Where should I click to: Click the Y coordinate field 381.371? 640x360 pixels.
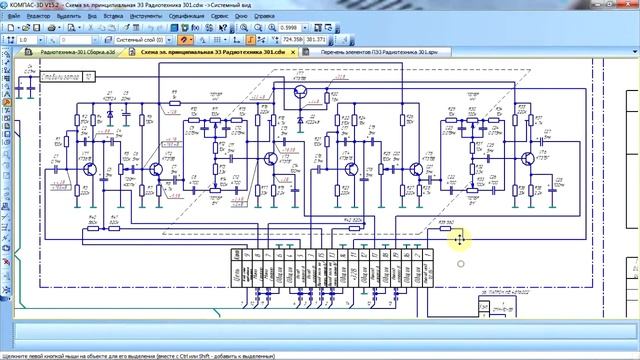click(x=316, y=40)
